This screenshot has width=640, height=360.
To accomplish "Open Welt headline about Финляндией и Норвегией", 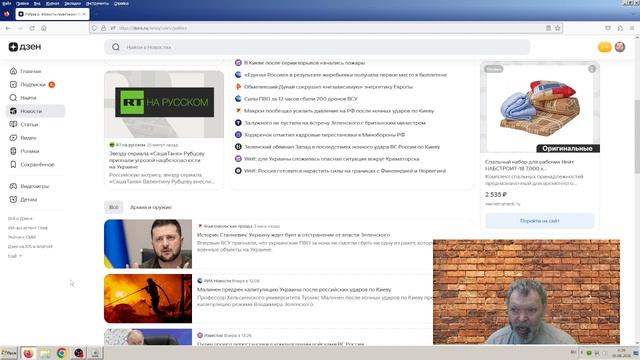I will pos(345,171).
